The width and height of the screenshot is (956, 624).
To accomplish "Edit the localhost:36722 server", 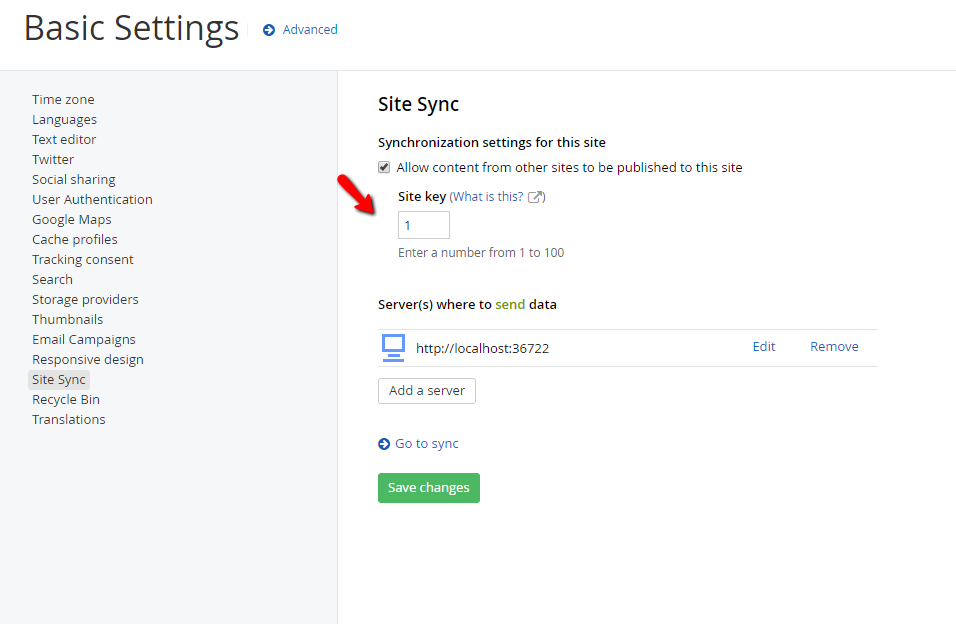I will (x=764, y=346).
